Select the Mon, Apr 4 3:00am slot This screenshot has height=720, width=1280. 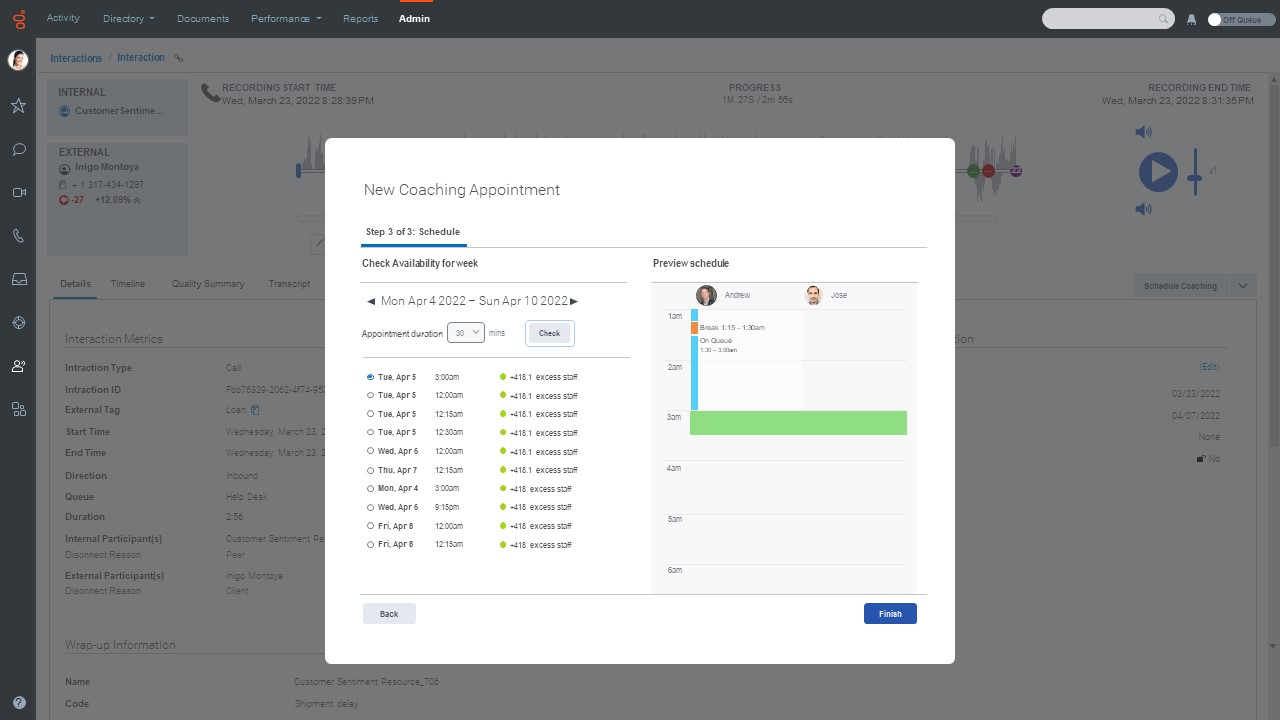[371, 488]
